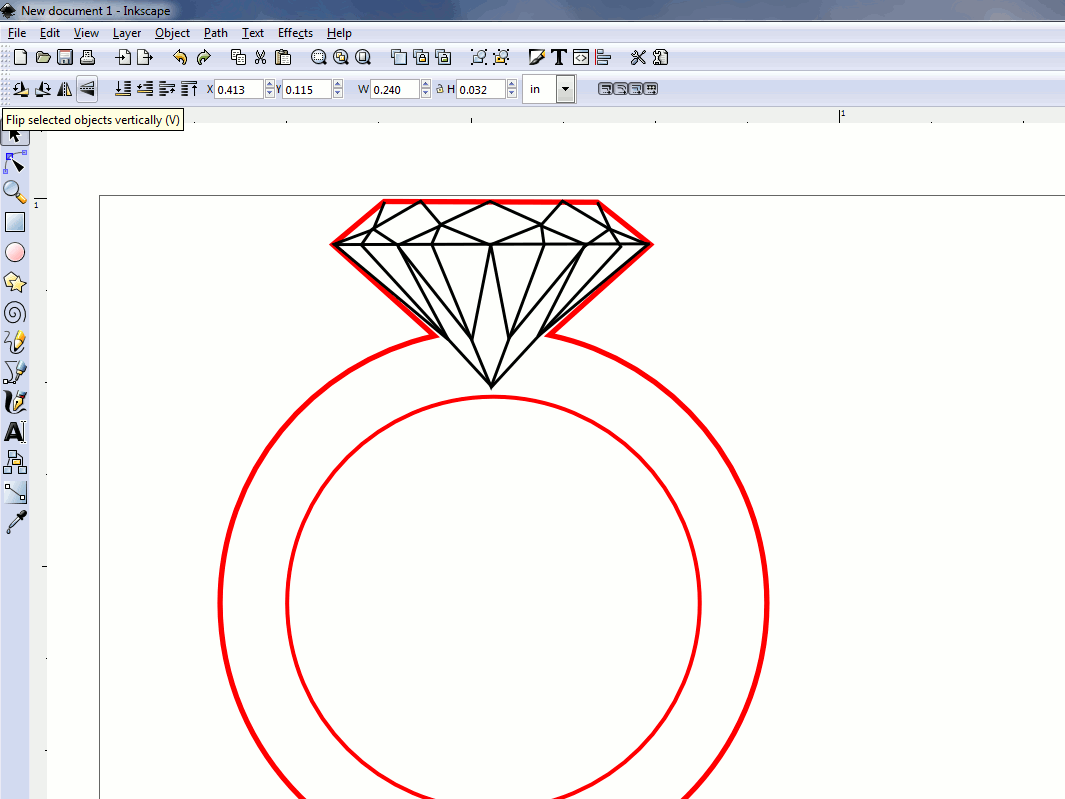Image resolution: width=1065 pixels, height=799 pixels.
Task: Increase the X position spinner value
Action: (270, 85)
